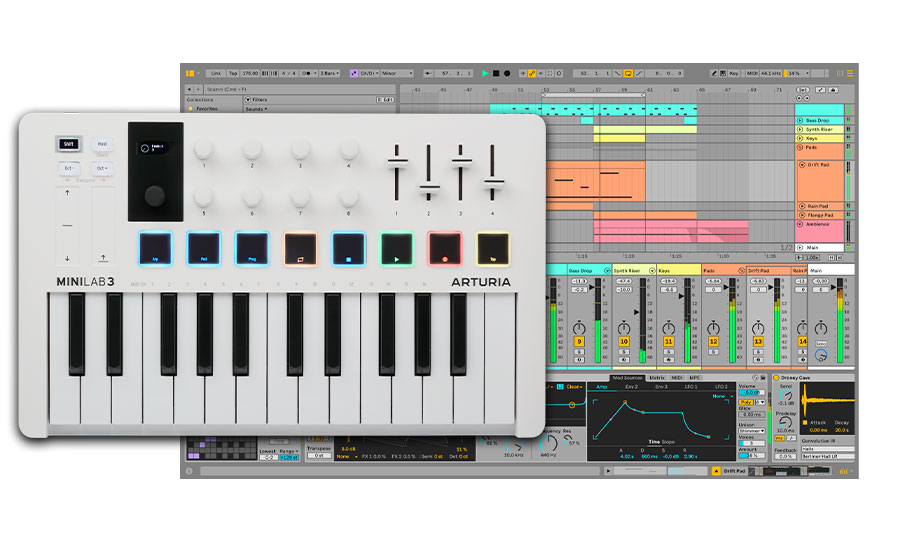Click the Keys track pan knob
This screenshot has width=900, height=542.
(669, 328)
